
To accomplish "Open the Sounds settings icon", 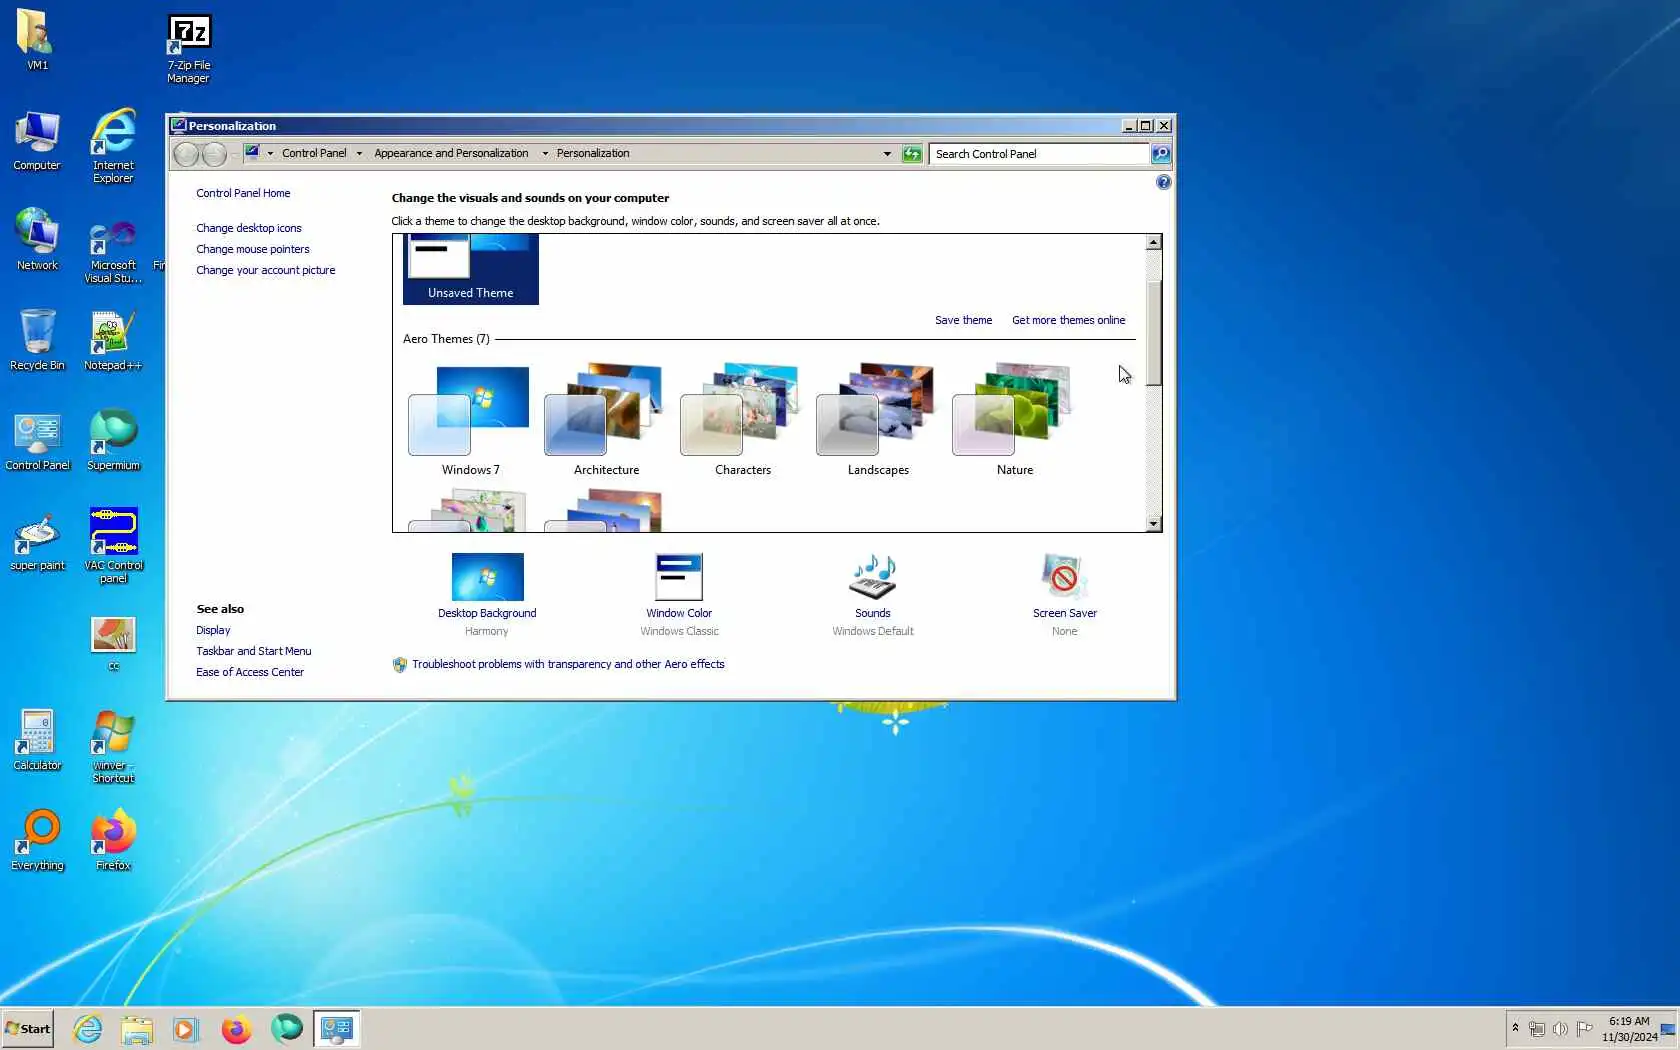I will click(x=873, y=578).
